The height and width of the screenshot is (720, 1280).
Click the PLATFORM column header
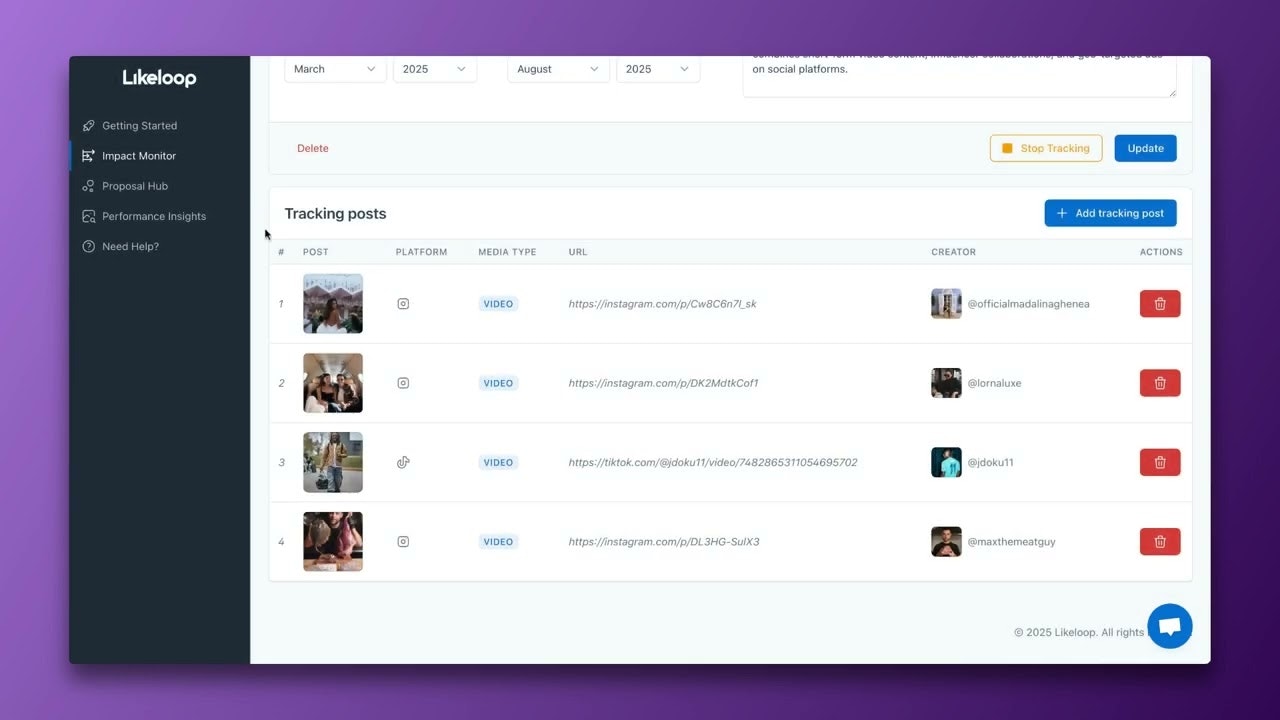click(x=421, y=252)
